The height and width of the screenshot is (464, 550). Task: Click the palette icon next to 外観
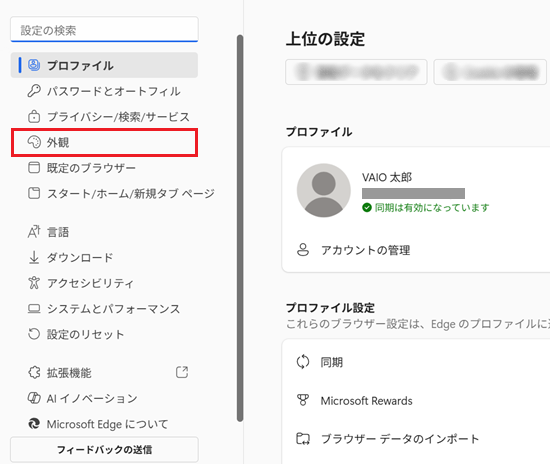click(34, 142)
